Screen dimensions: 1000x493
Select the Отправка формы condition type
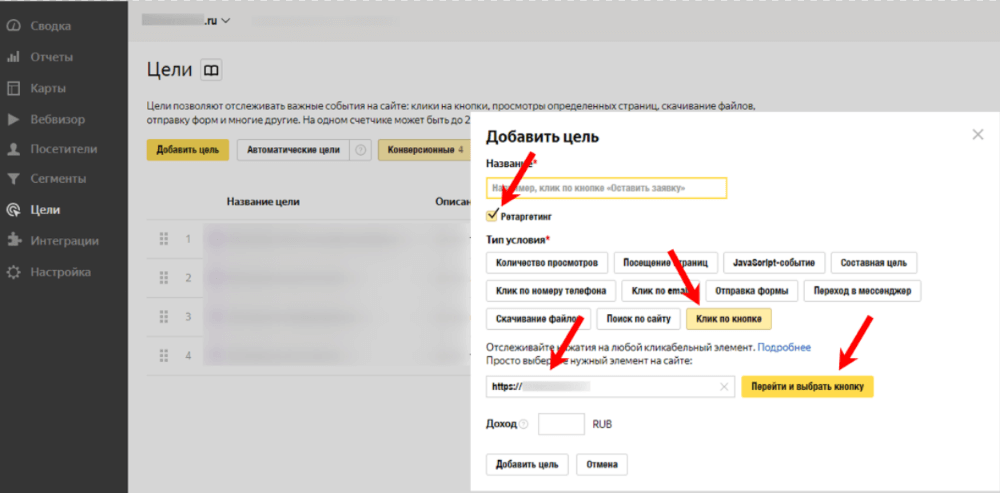[x=753, y=291]
